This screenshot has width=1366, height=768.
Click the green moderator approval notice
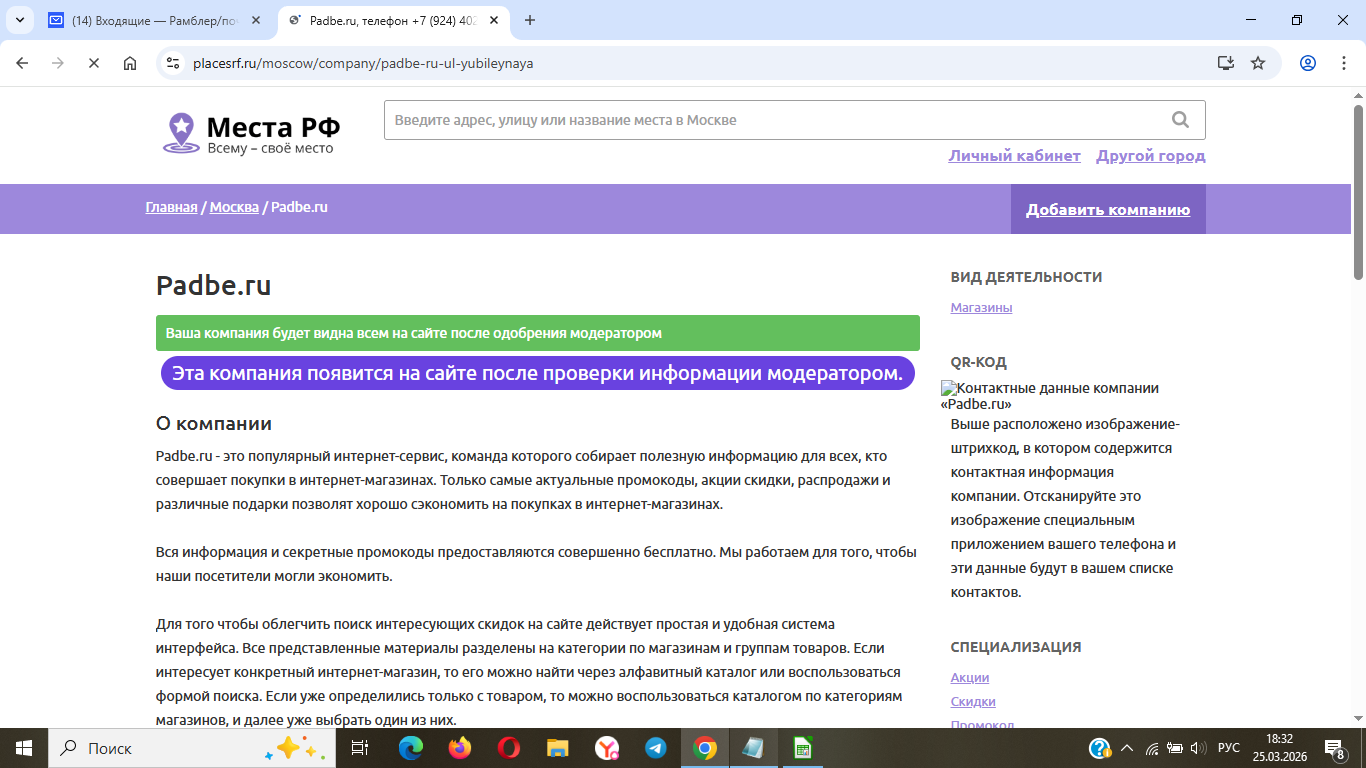(x=538, y=333)
